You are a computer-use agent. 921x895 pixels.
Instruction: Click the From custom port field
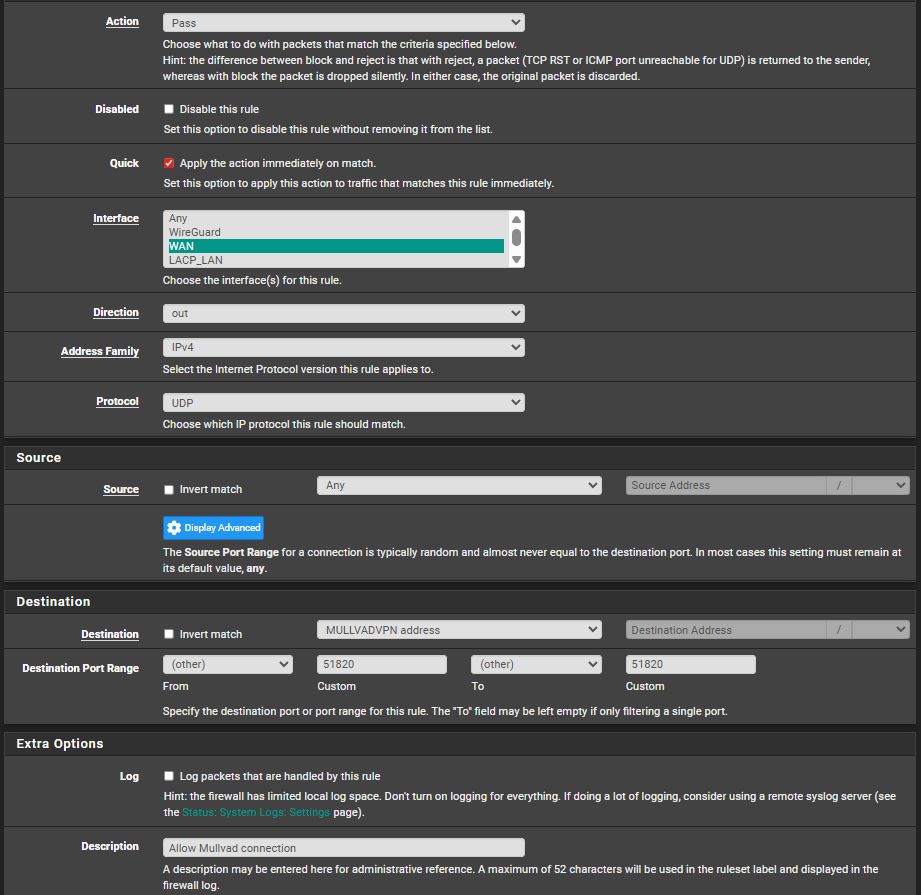click(381, 664)
